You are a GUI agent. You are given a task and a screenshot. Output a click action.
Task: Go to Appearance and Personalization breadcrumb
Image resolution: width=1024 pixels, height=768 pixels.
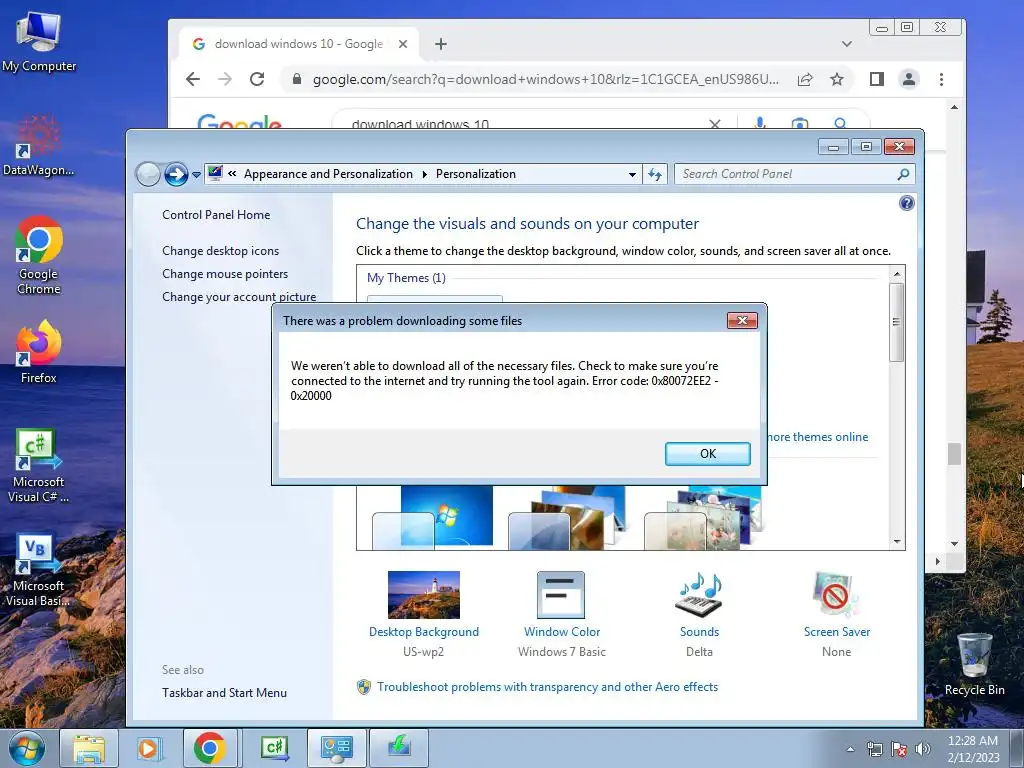328,174
